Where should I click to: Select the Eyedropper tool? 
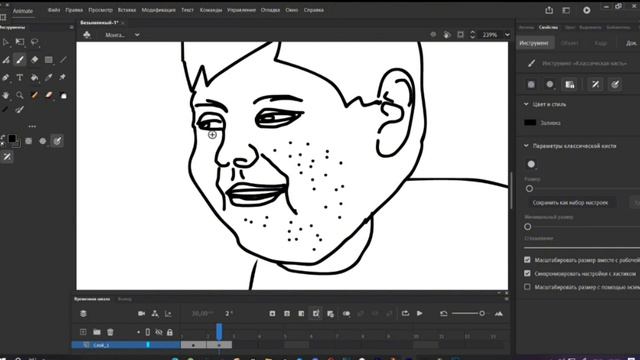pyautogui.click(x=49, y=78)
